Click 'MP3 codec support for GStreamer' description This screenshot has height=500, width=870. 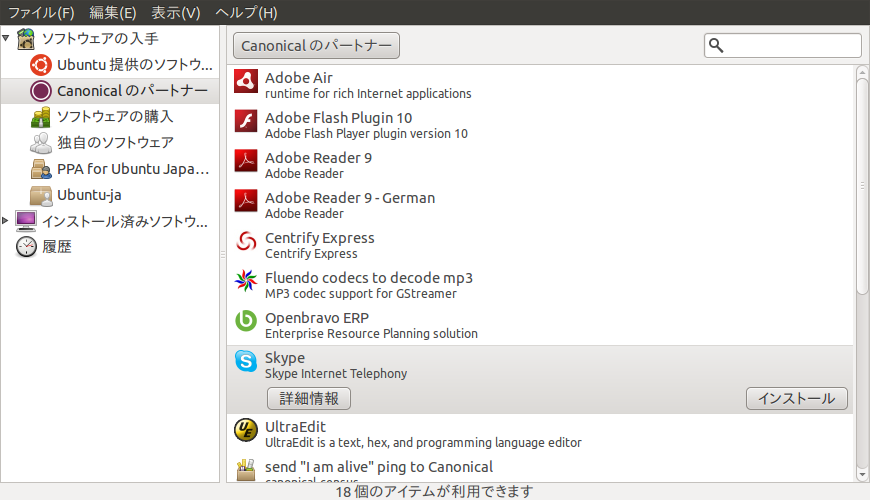(361, 294)
